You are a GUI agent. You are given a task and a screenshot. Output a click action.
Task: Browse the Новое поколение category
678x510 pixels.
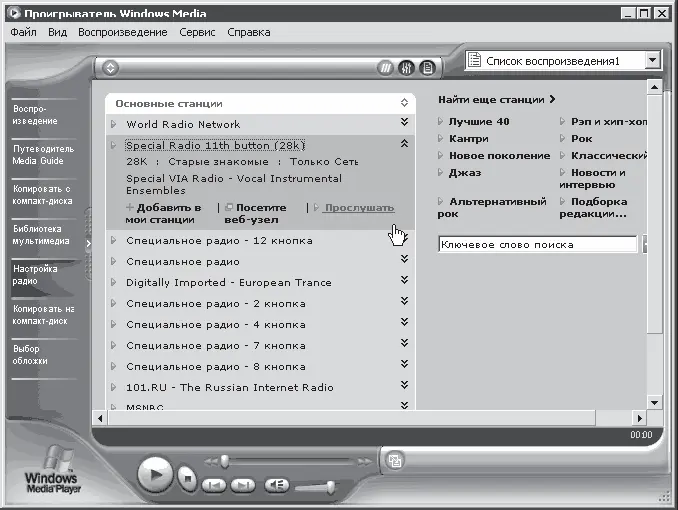click(499, 156)
